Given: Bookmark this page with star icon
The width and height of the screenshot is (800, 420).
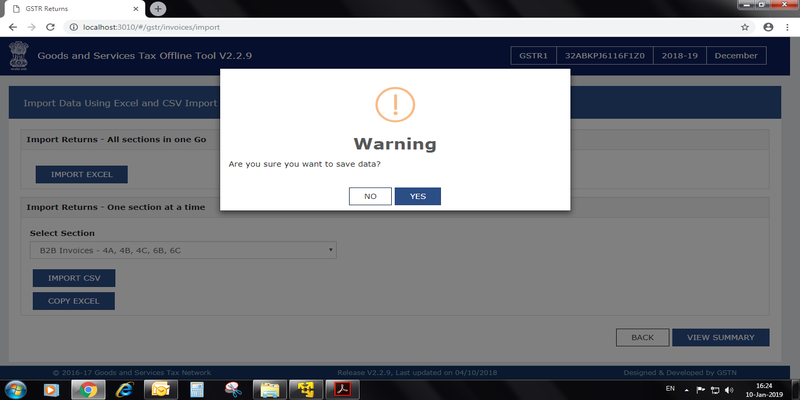Looking at the screenshot, I should pyautogui.click(x=745, y=27).
